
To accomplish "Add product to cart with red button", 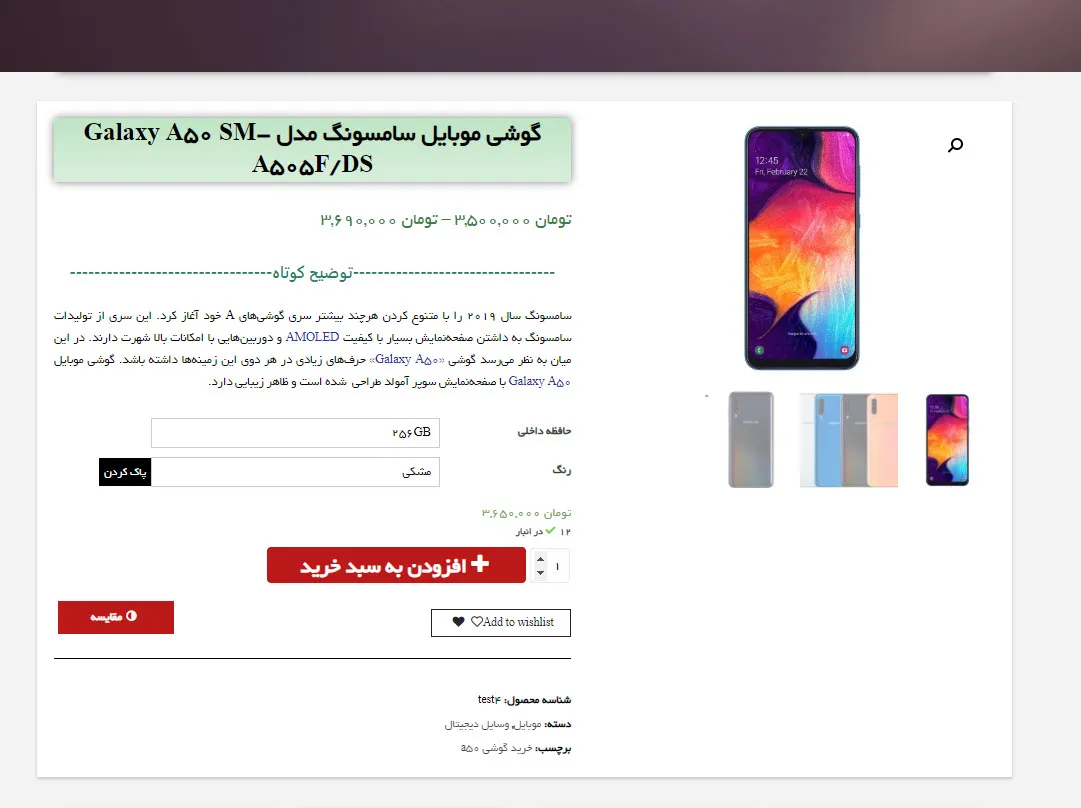I will [396, 565].
